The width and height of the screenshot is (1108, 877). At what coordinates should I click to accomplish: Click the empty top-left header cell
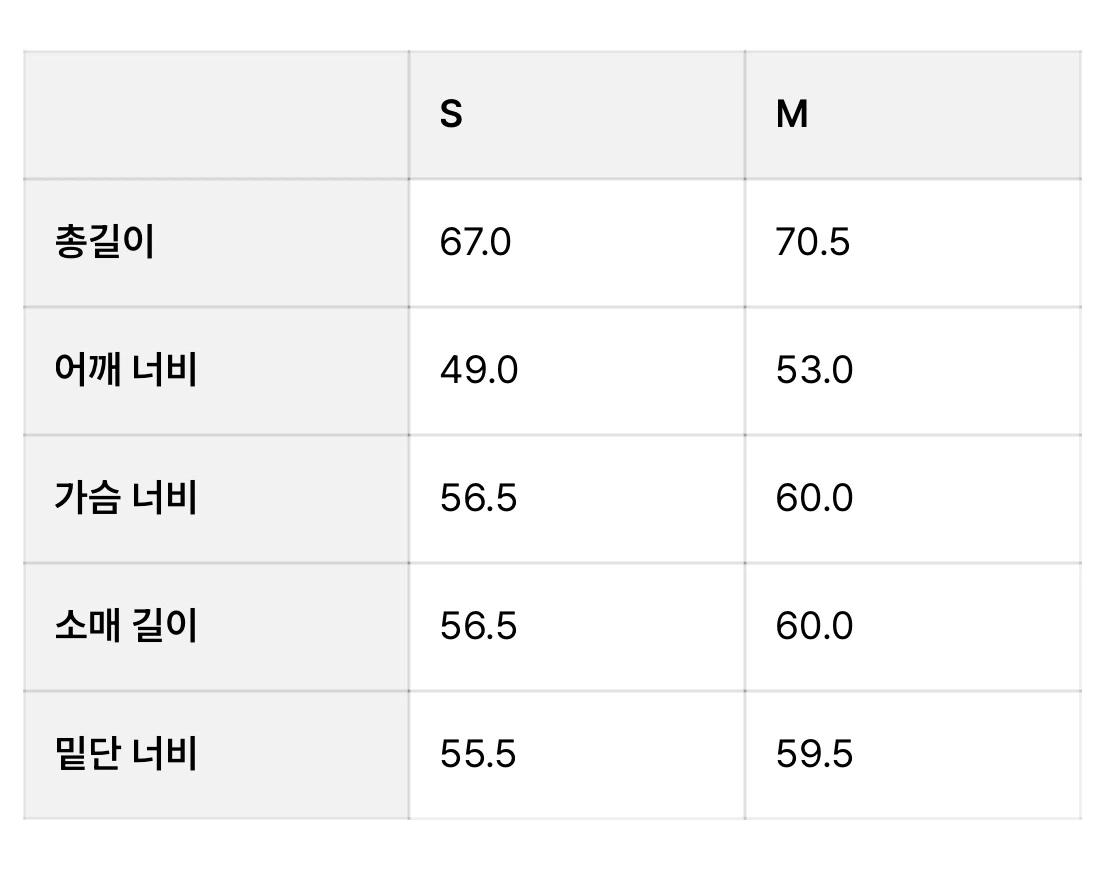click(216, 115)
